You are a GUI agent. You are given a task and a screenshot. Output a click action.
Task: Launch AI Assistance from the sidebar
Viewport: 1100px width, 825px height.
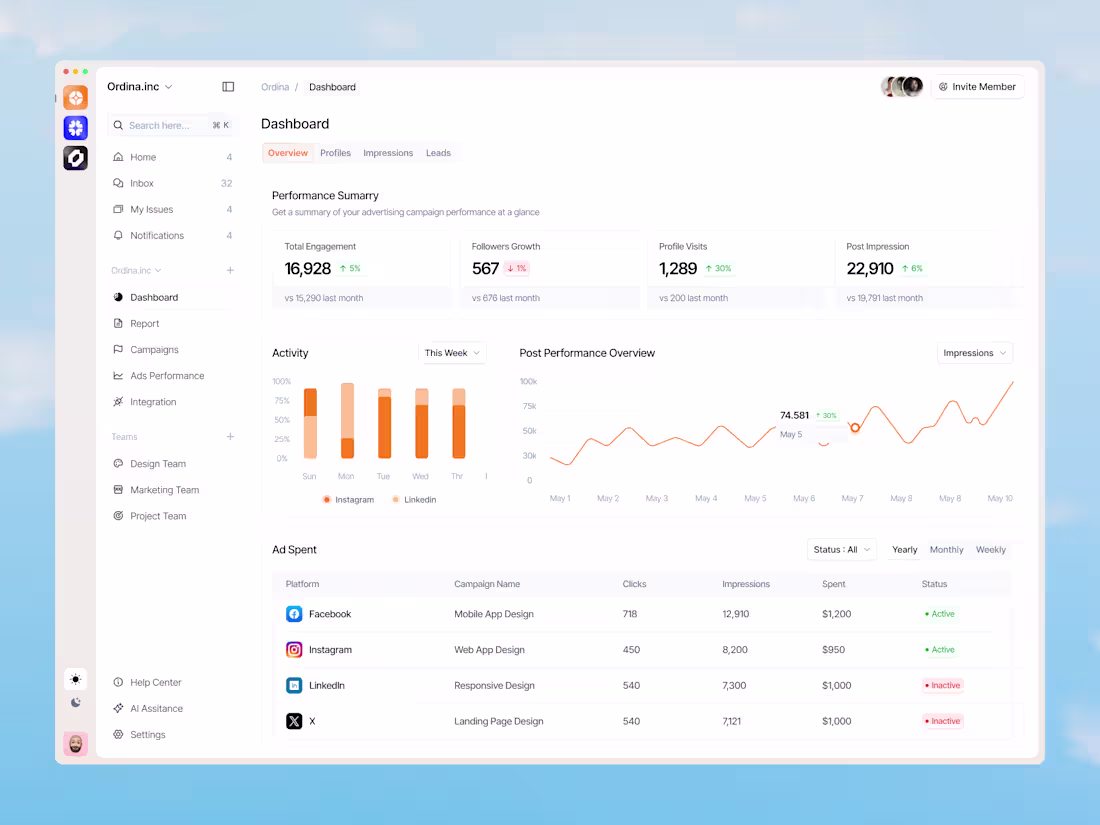(x=155, y=708)
